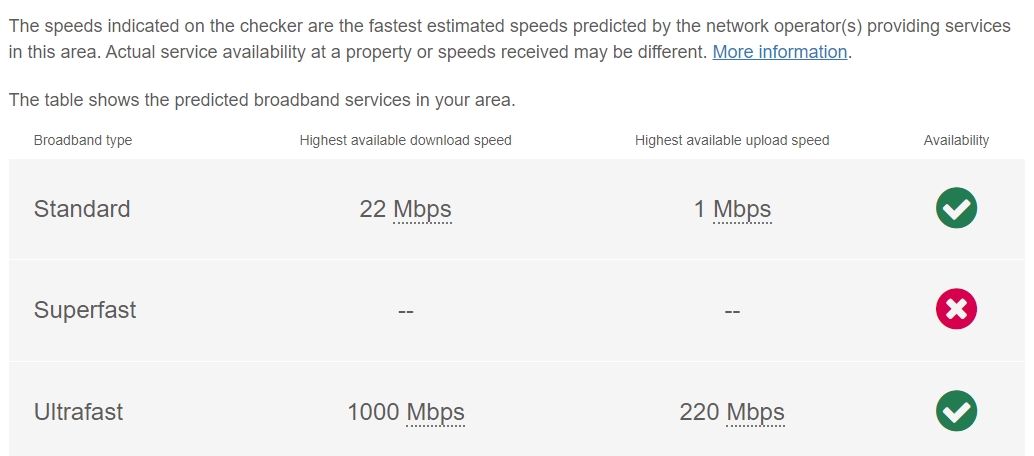
Task: Click Mbps abbreviation beside 22 download speed
Action: [x=422, y=209]
